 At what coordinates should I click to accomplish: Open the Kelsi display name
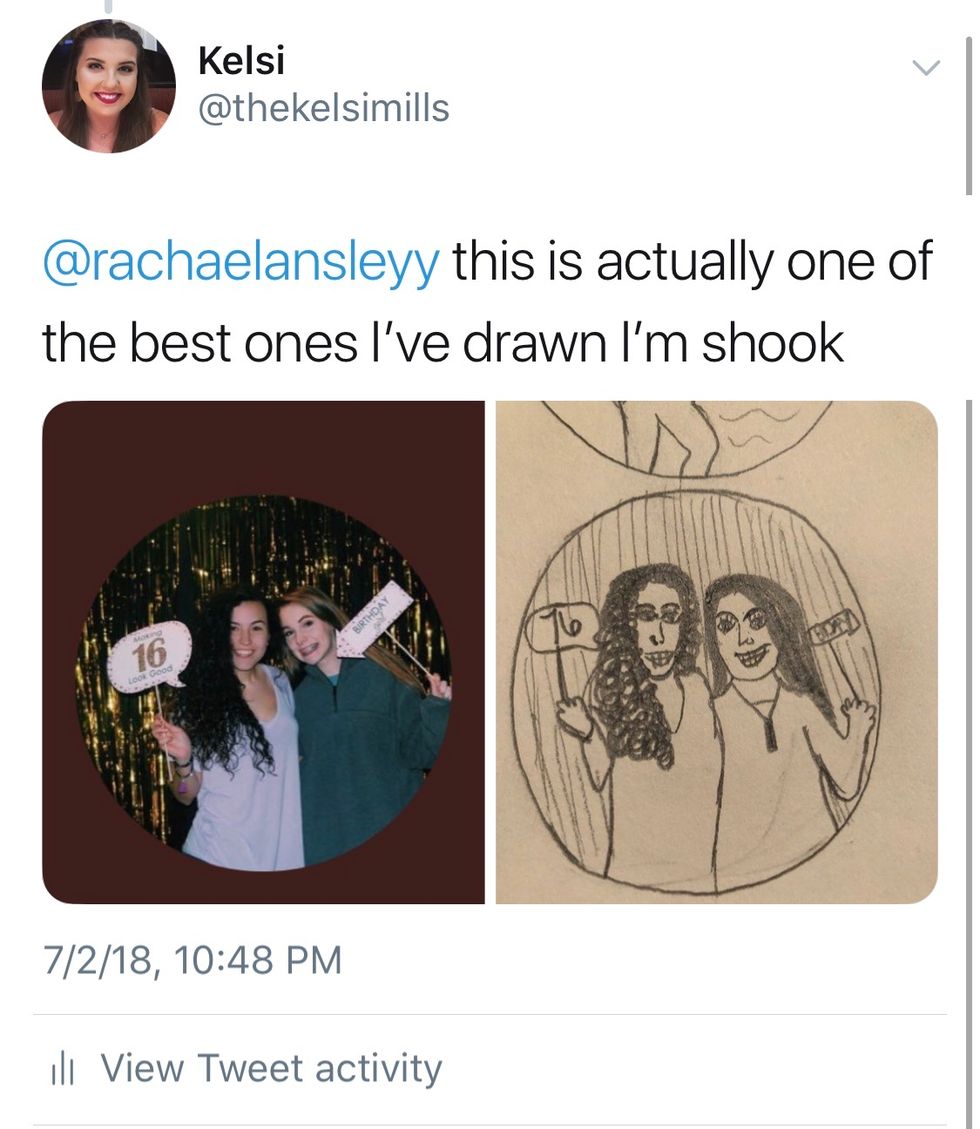[241, 61]
